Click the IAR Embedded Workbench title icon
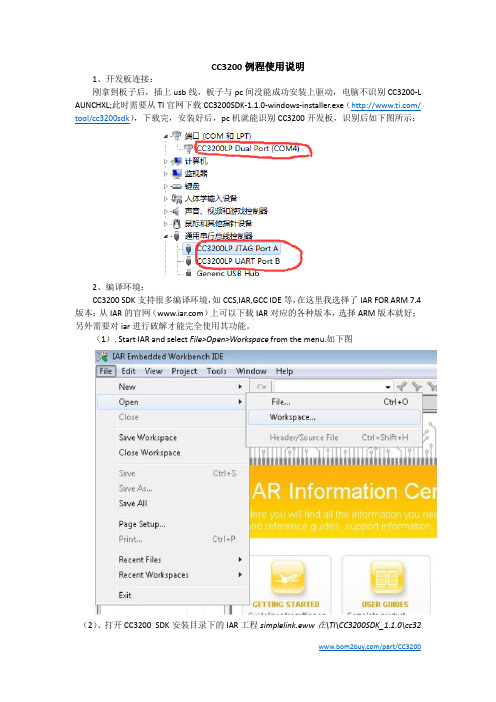496x702 pixels. point(103,356)
